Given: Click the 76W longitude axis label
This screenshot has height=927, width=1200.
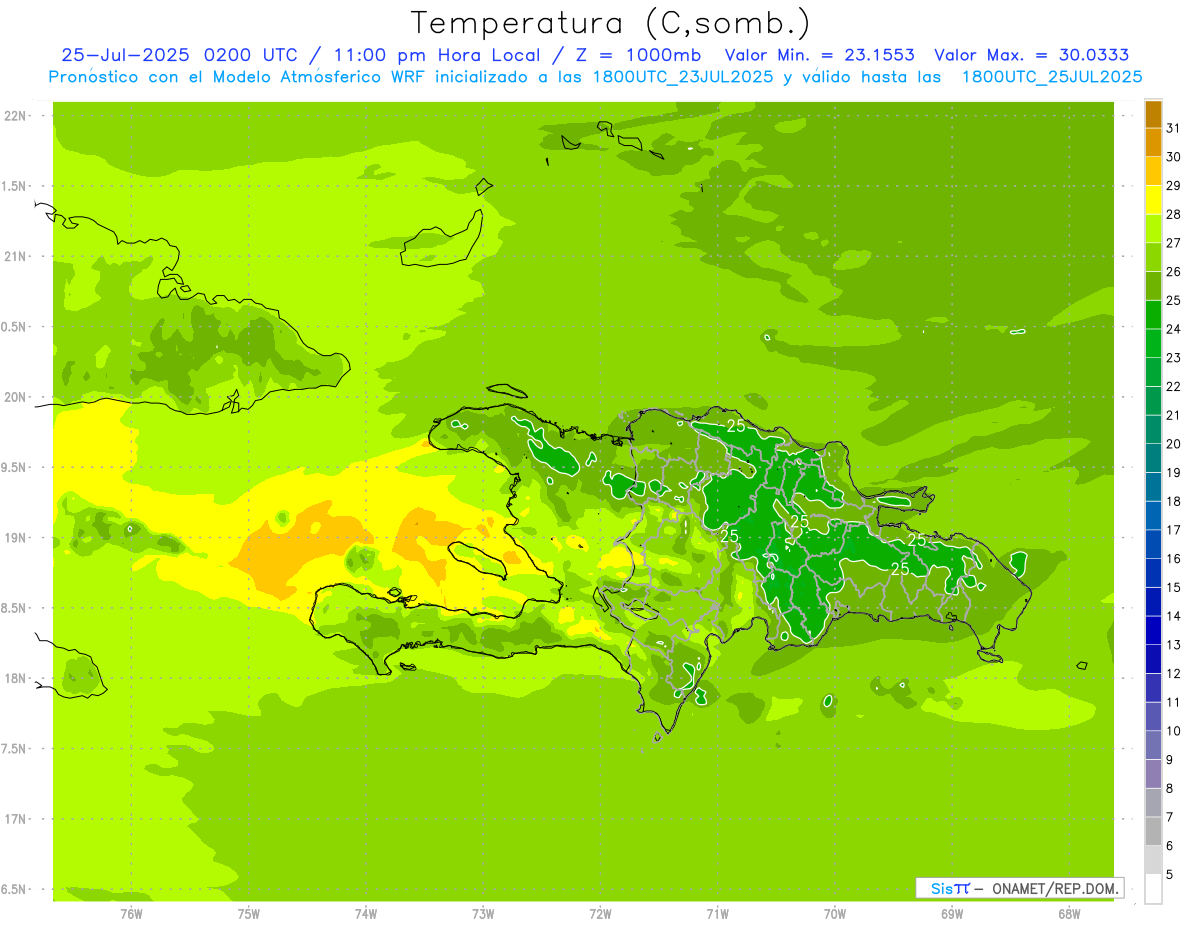Looking at the screenshot, I should [131, 913].
